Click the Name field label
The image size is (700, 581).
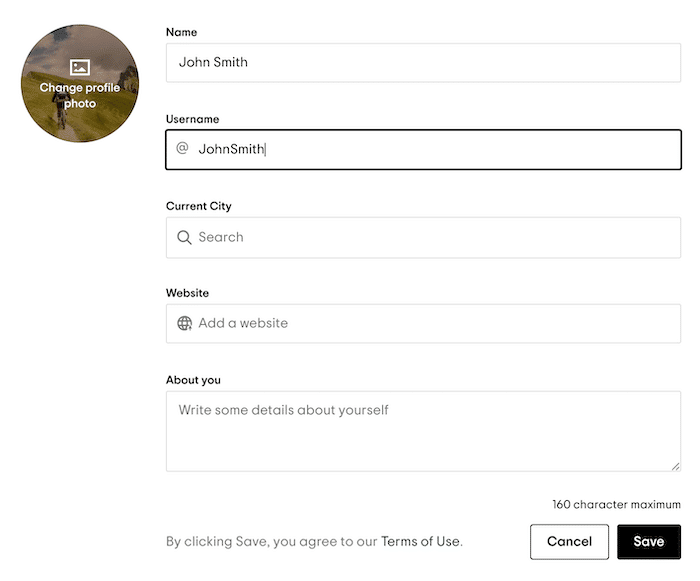(x=181, y=32)
